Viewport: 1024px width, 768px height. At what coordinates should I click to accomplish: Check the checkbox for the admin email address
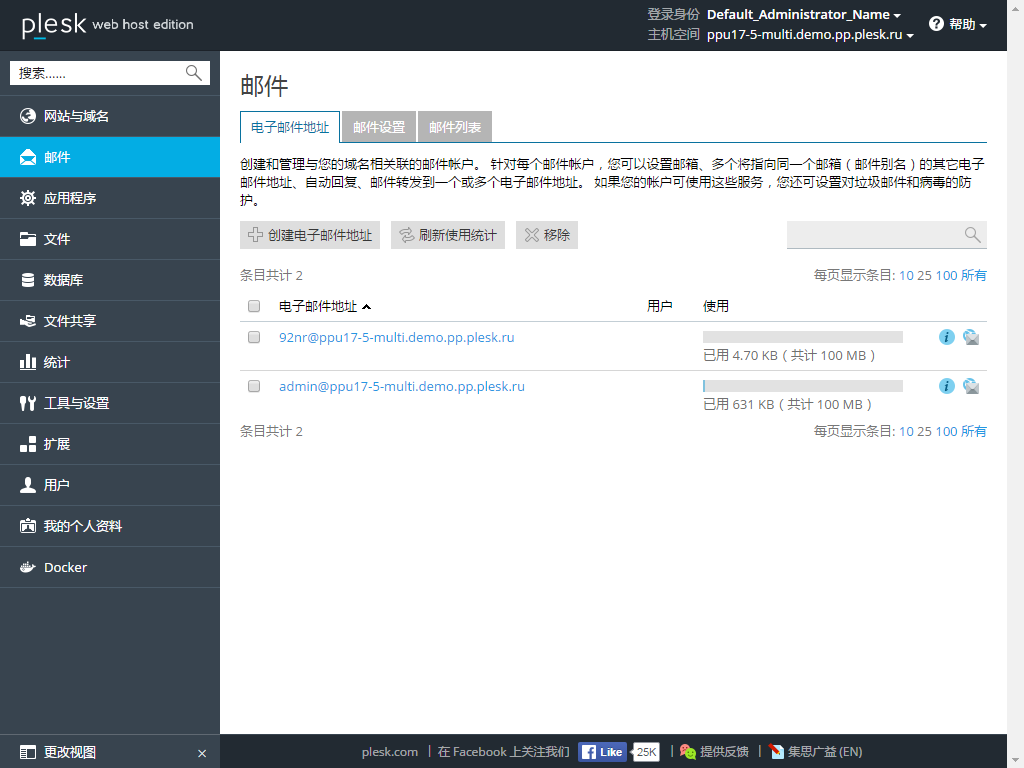tap(253, 386)
